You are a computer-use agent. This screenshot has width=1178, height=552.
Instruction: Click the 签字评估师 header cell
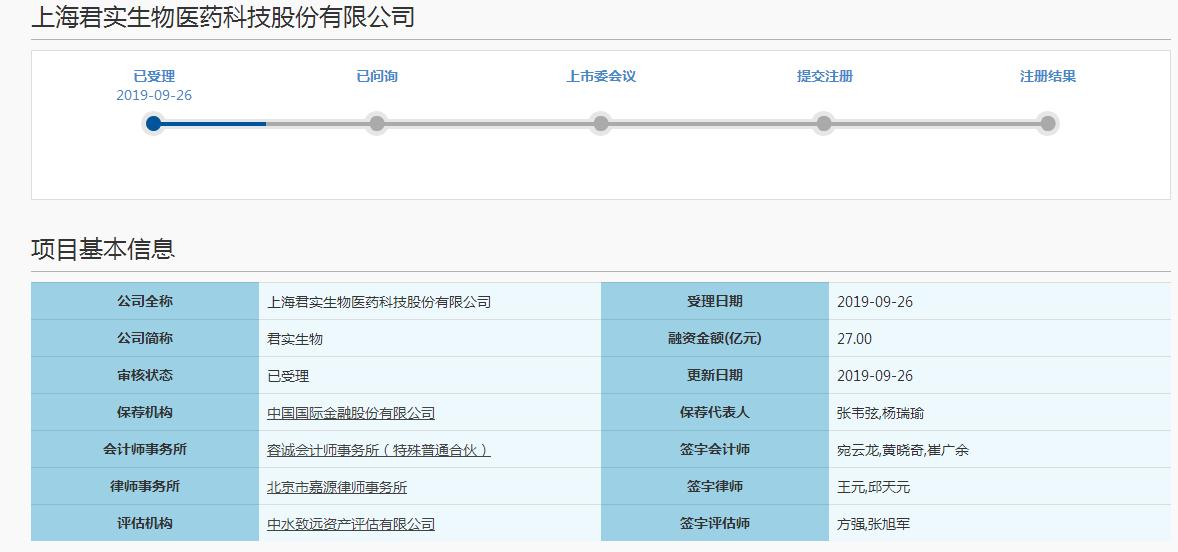click(714, 523)
